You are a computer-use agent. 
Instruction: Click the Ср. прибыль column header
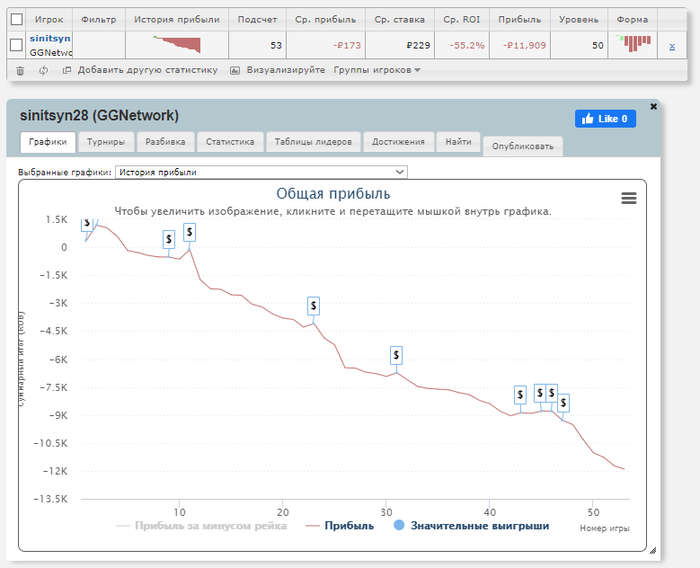click(325, 20)
